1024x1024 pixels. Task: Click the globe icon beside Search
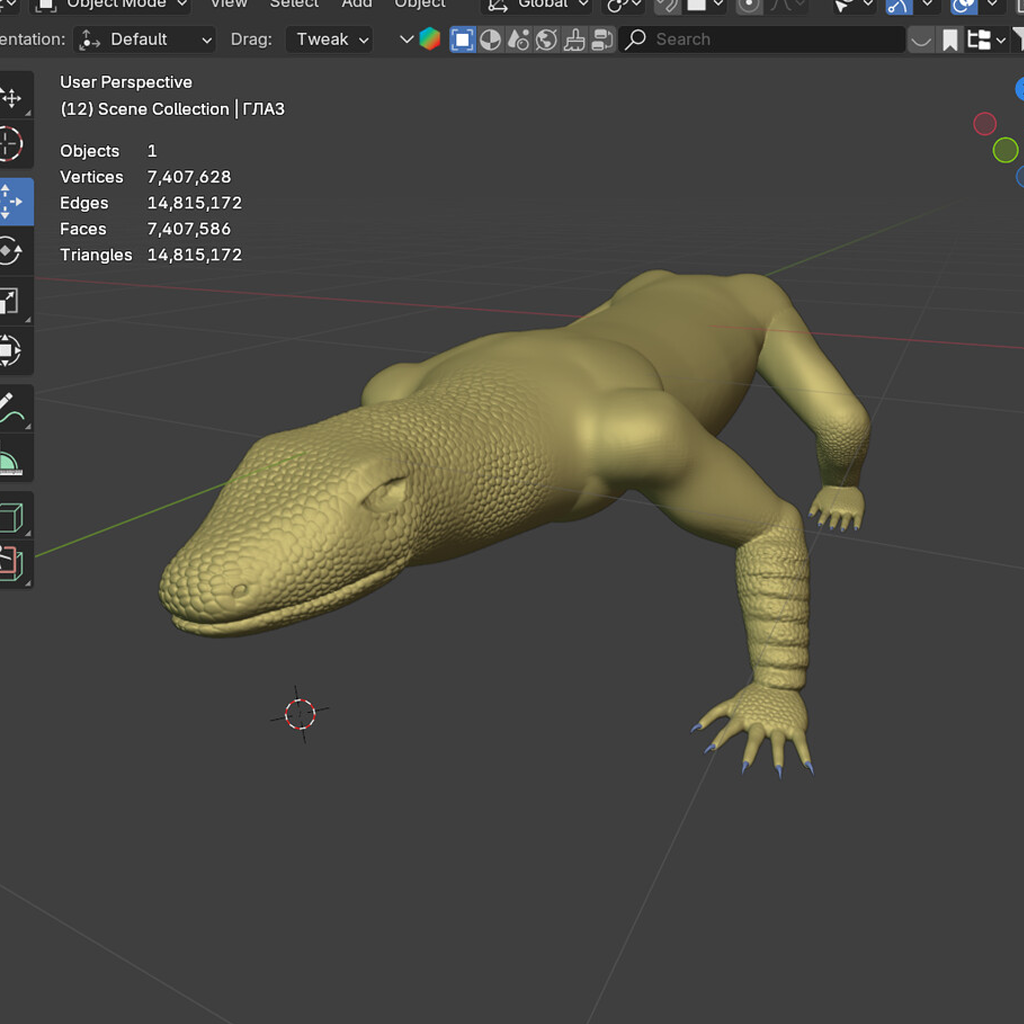[547, 40]
